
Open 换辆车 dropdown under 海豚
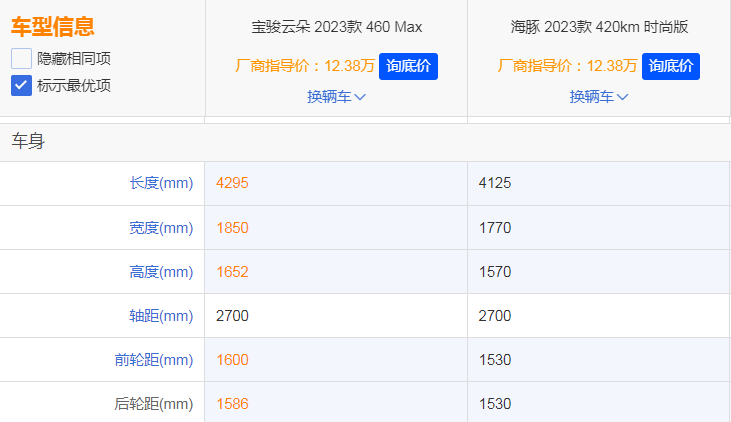(599, 97)
